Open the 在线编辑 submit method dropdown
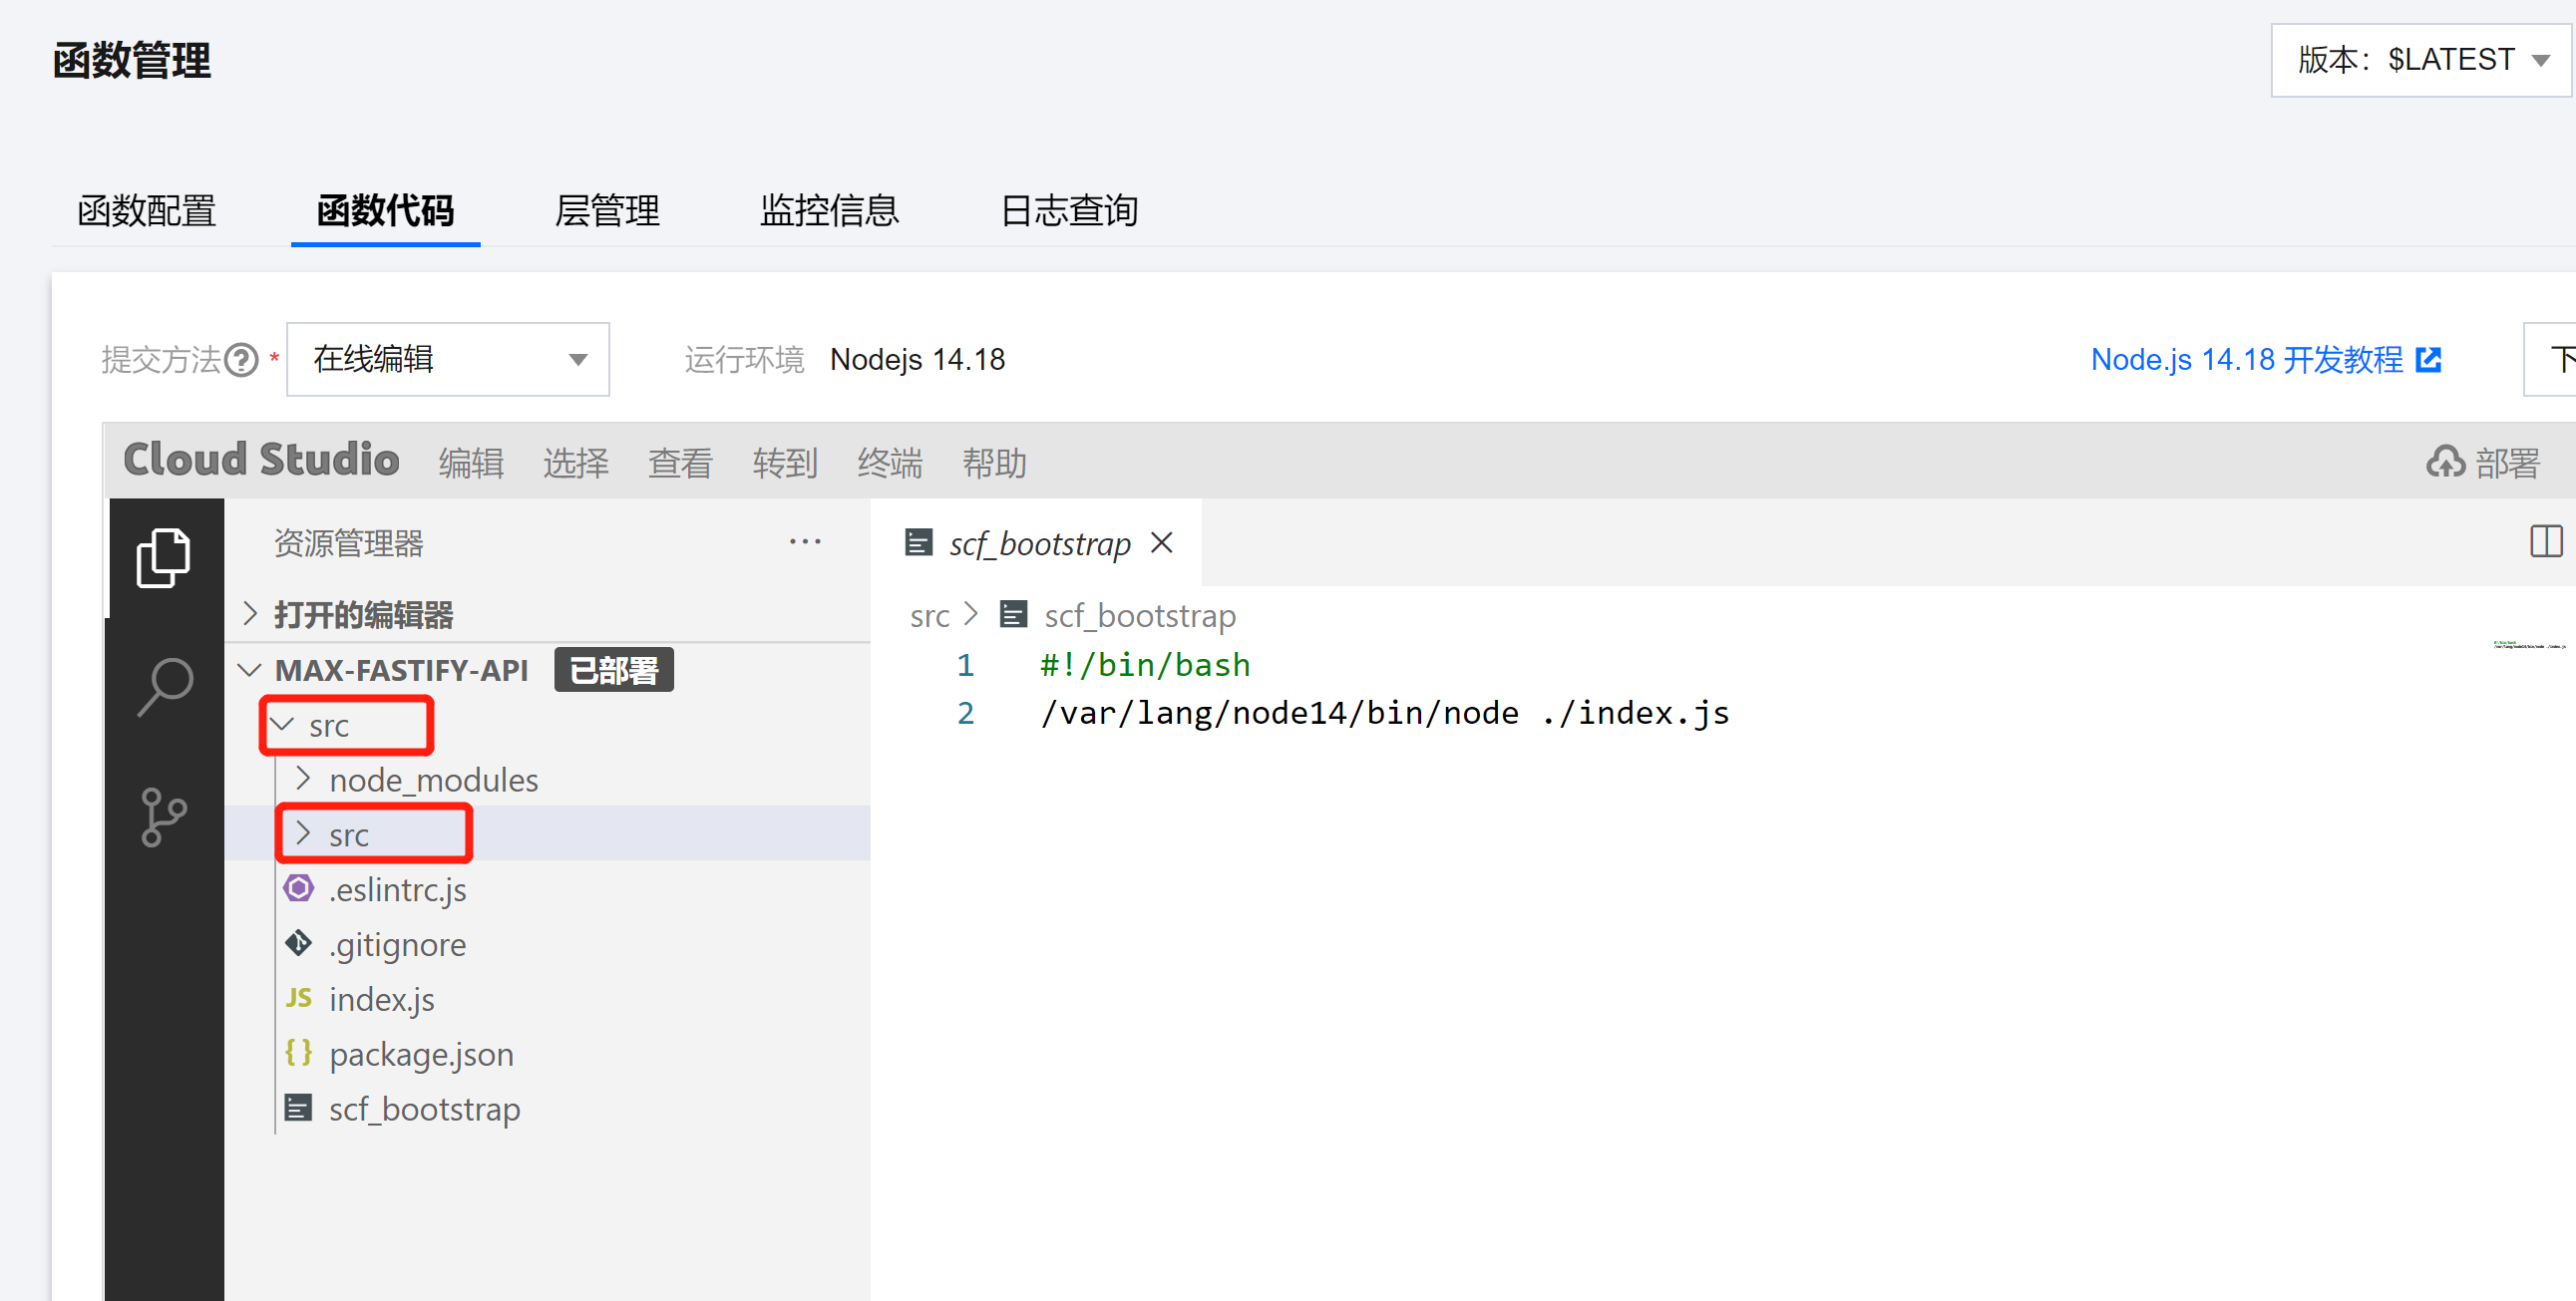This screenshot has width=2576, height=1301. pyautogui.click(x=448, y=360)
